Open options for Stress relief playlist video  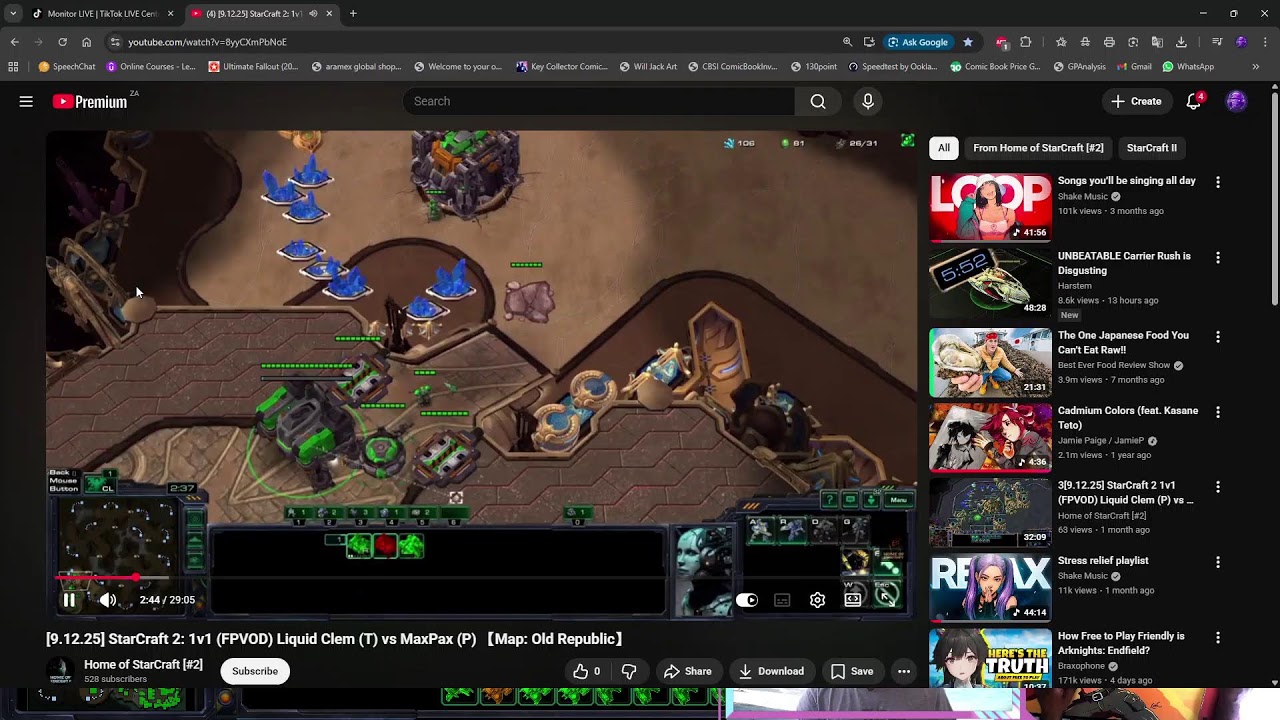coord(1217,562)
